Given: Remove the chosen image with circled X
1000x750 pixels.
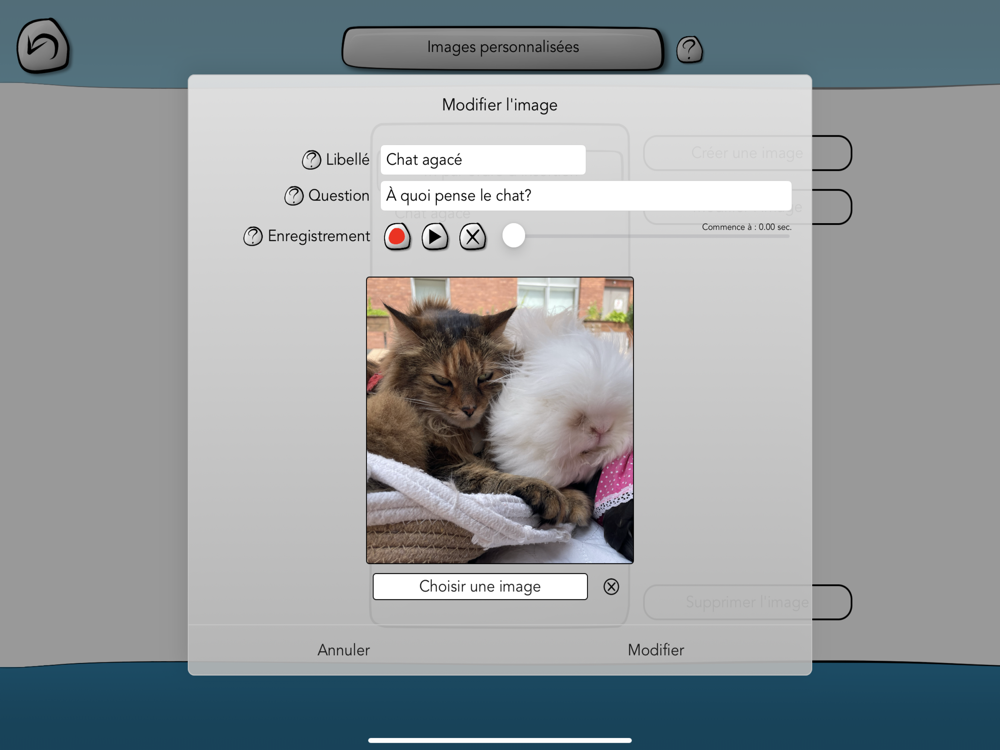Looking at the screenshot, I should click(x=611, y=587).
